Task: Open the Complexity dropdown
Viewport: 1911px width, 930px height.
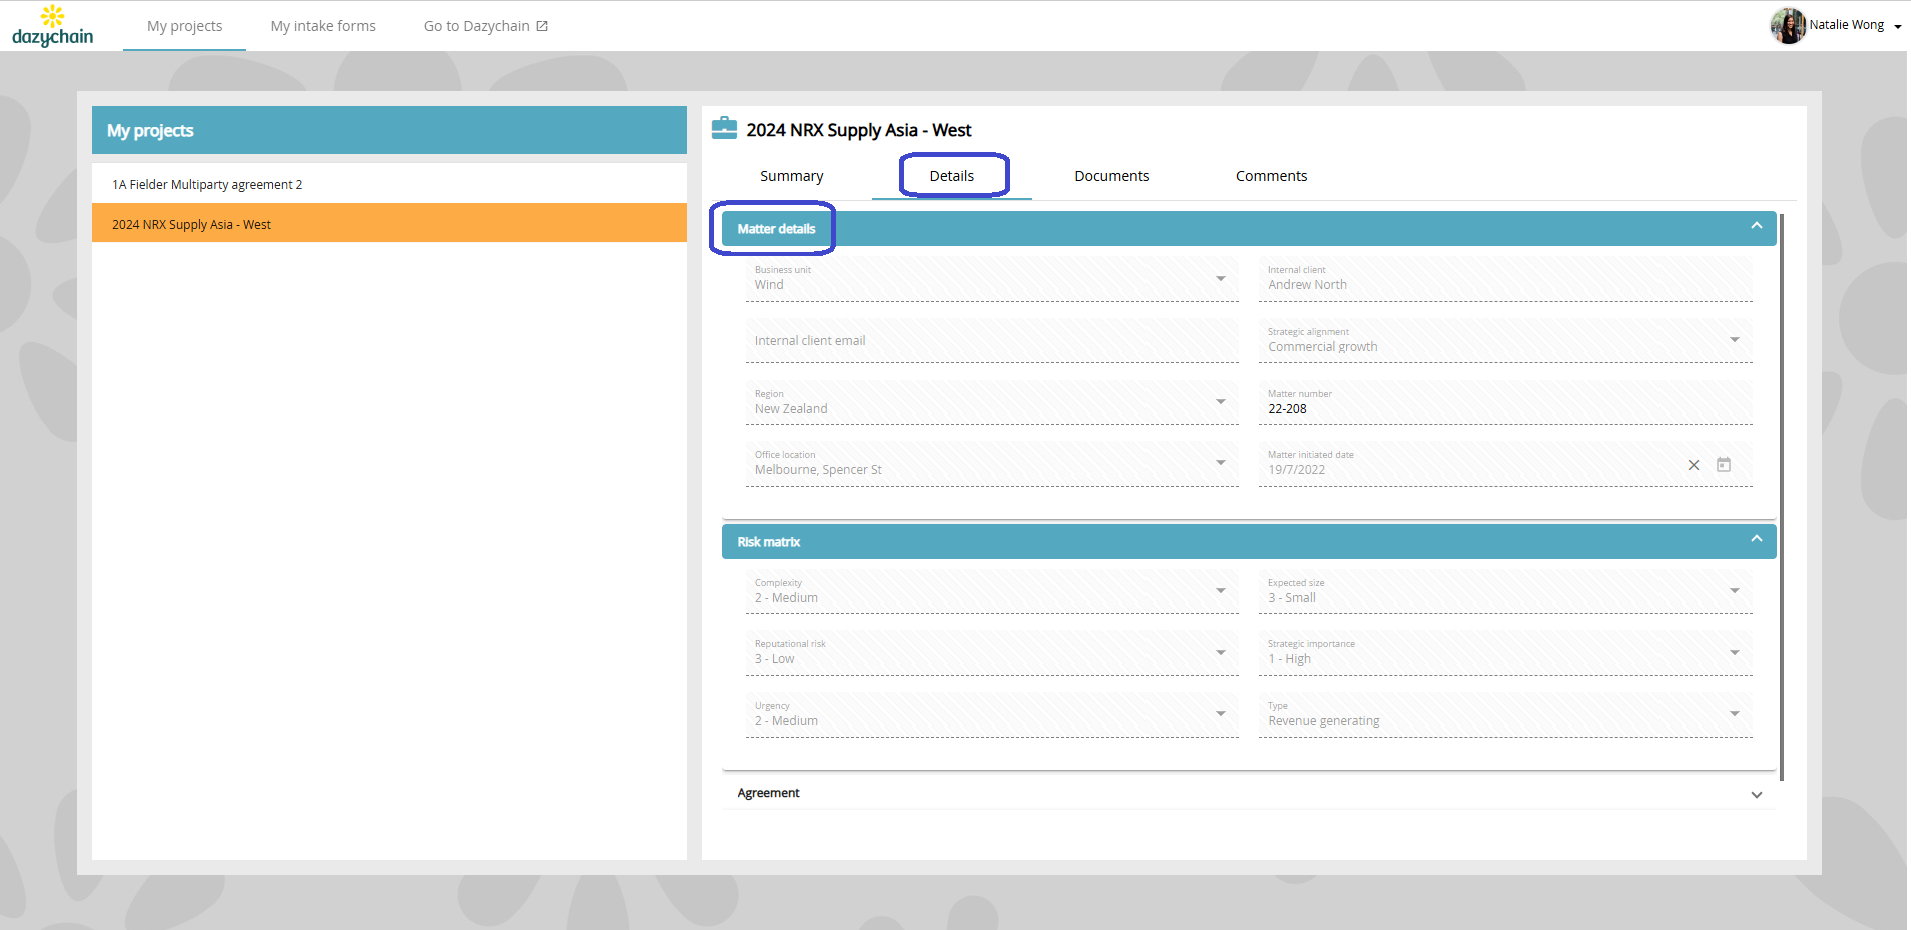Action: coord(991,592)
